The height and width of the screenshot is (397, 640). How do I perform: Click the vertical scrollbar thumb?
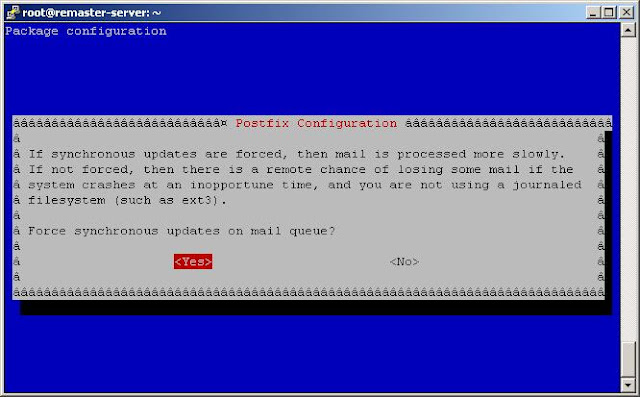628,359
